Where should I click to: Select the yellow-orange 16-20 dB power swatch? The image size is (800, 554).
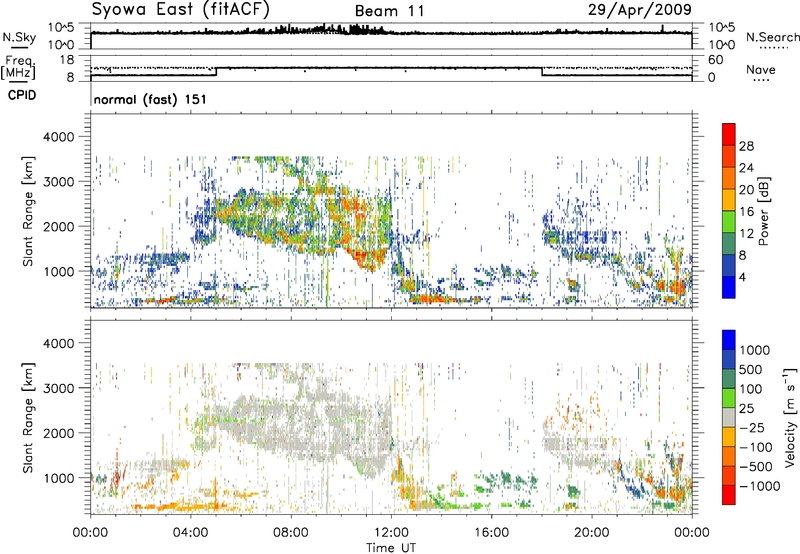729,200
